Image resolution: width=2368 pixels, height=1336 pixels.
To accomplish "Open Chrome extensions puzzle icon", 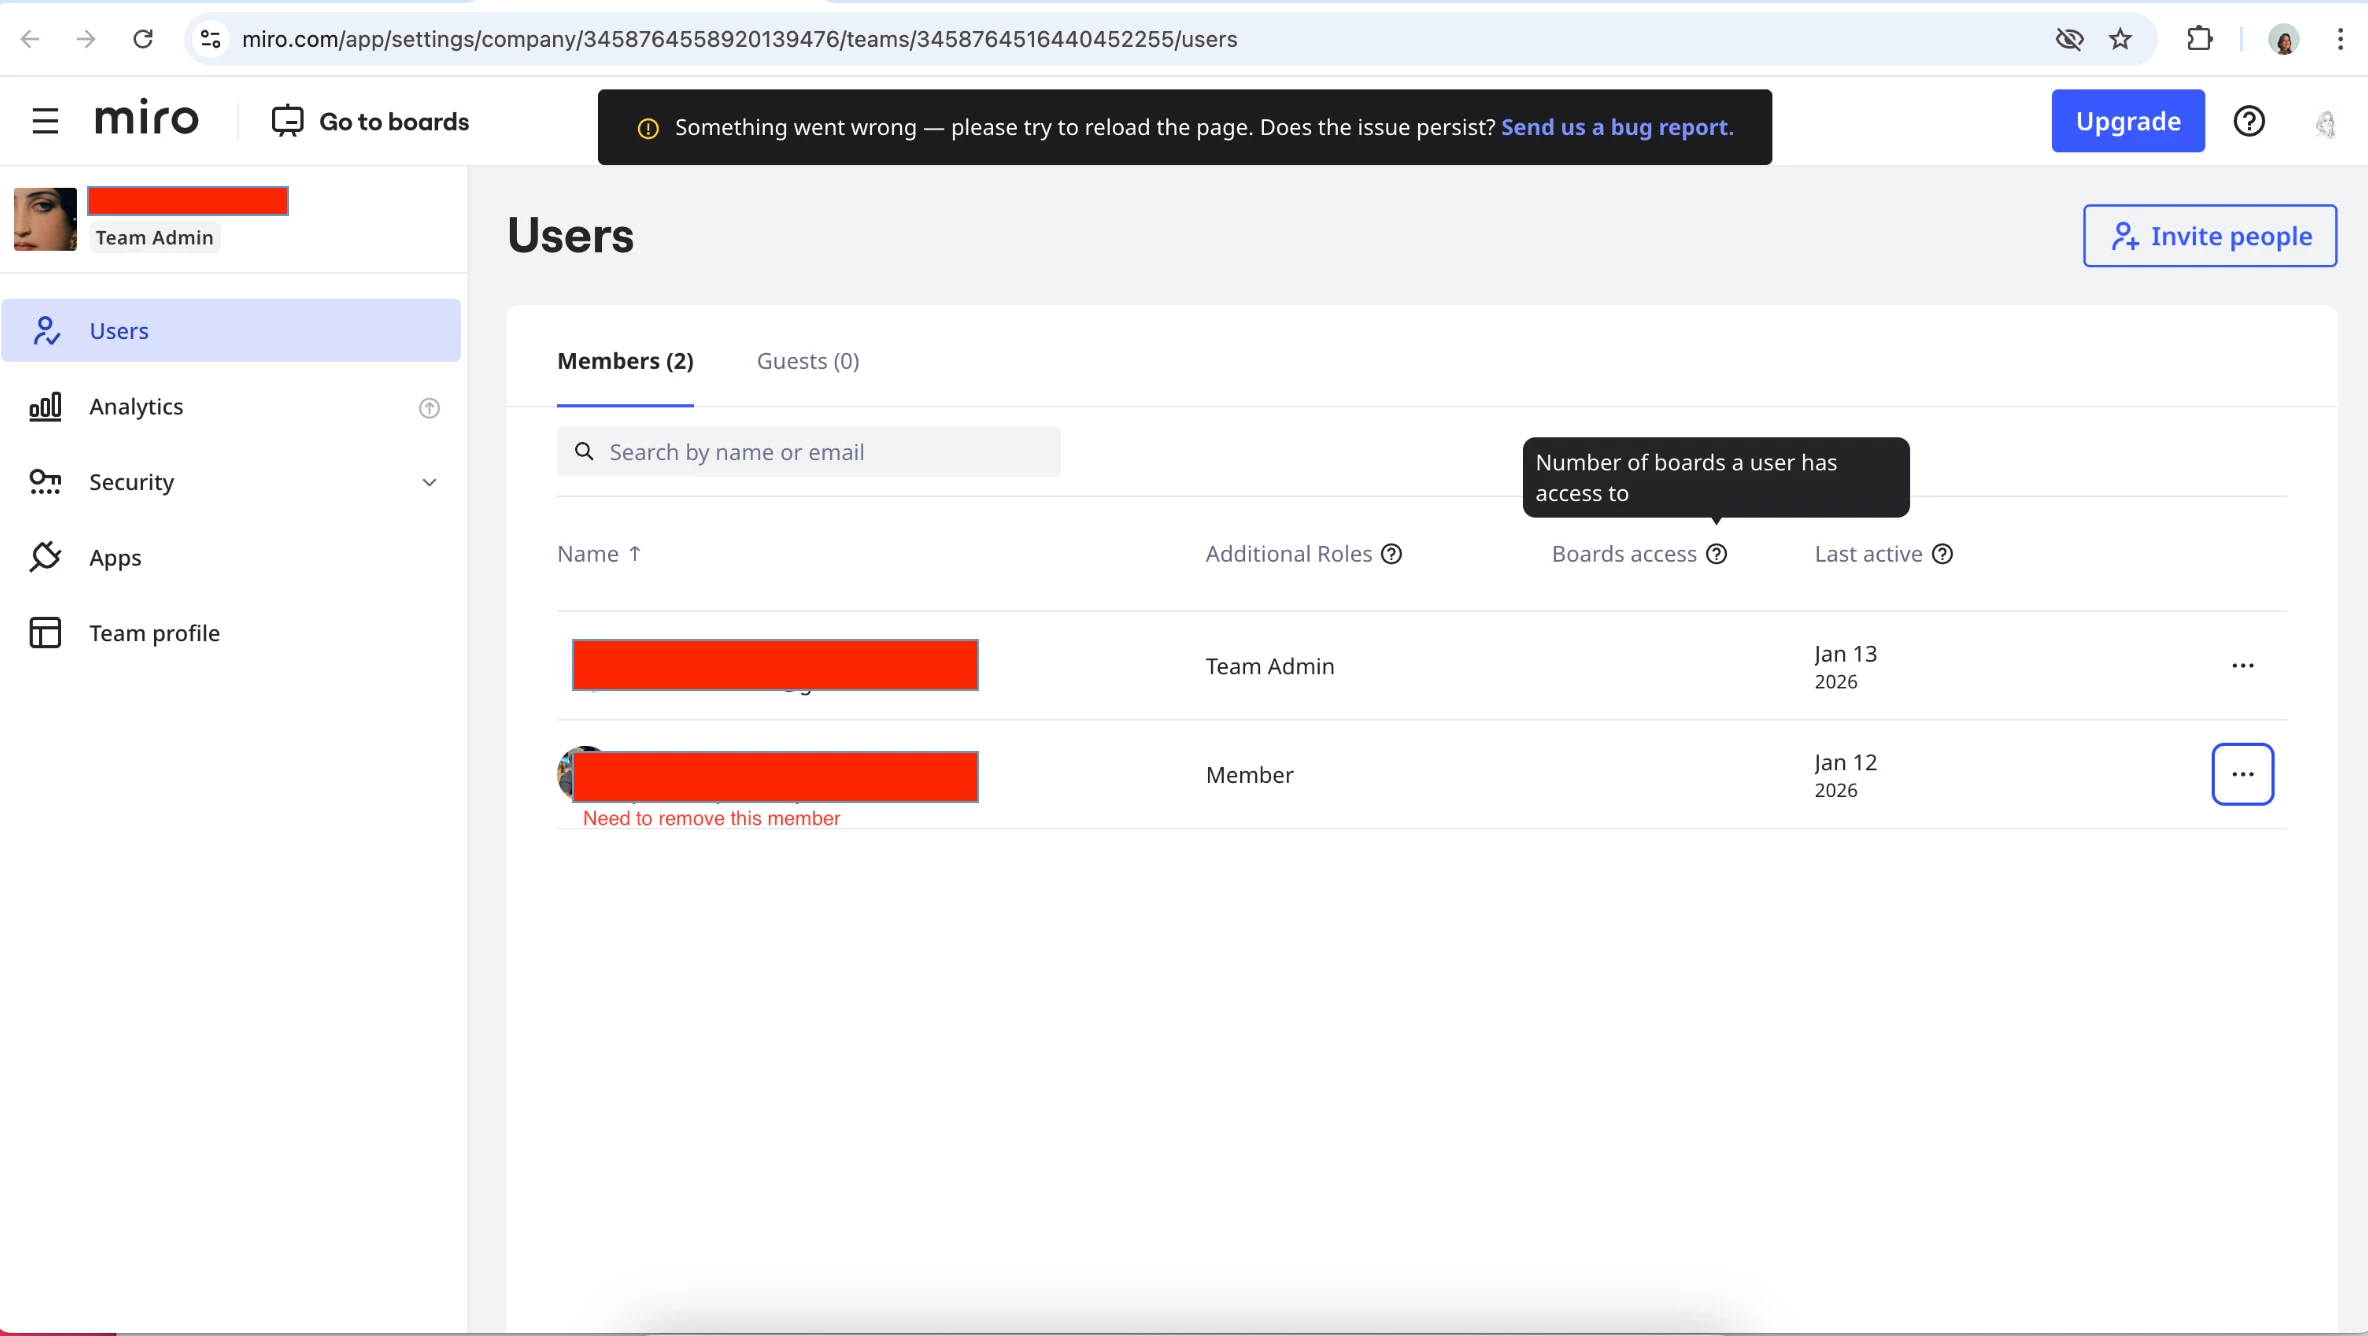I will pos(2199,39).
